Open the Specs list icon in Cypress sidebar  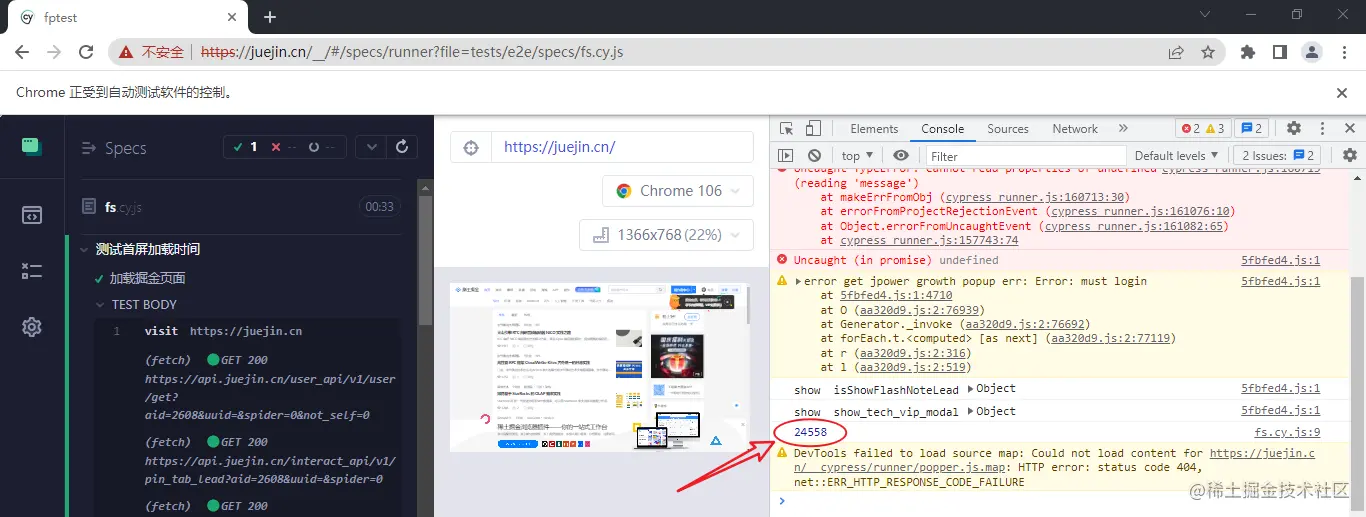(x=32, y=214)
